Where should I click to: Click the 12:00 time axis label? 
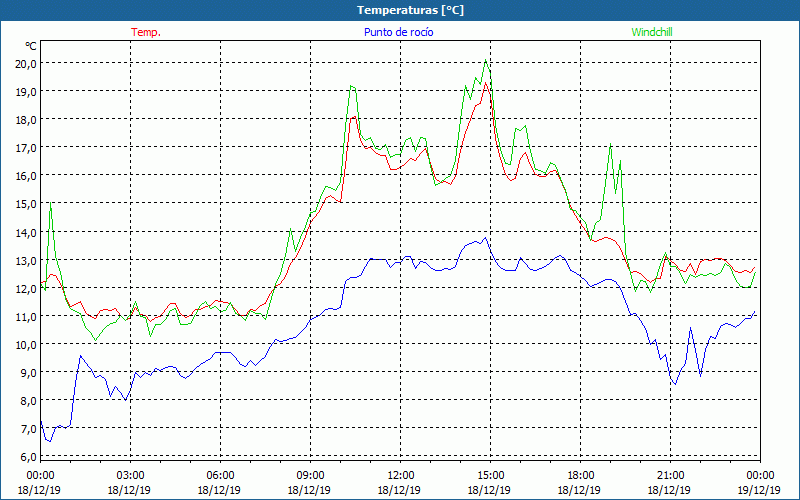click(401, 476)
